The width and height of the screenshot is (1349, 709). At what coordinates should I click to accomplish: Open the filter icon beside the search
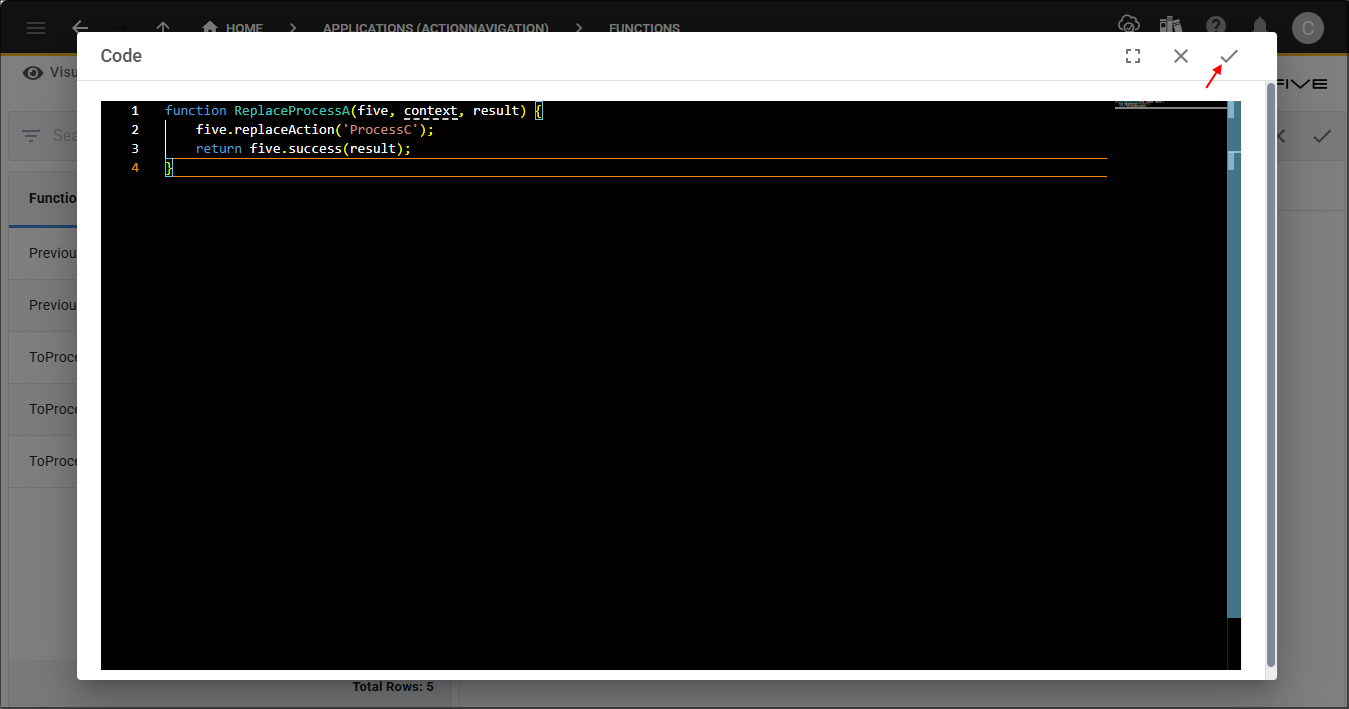coord(31,136)
